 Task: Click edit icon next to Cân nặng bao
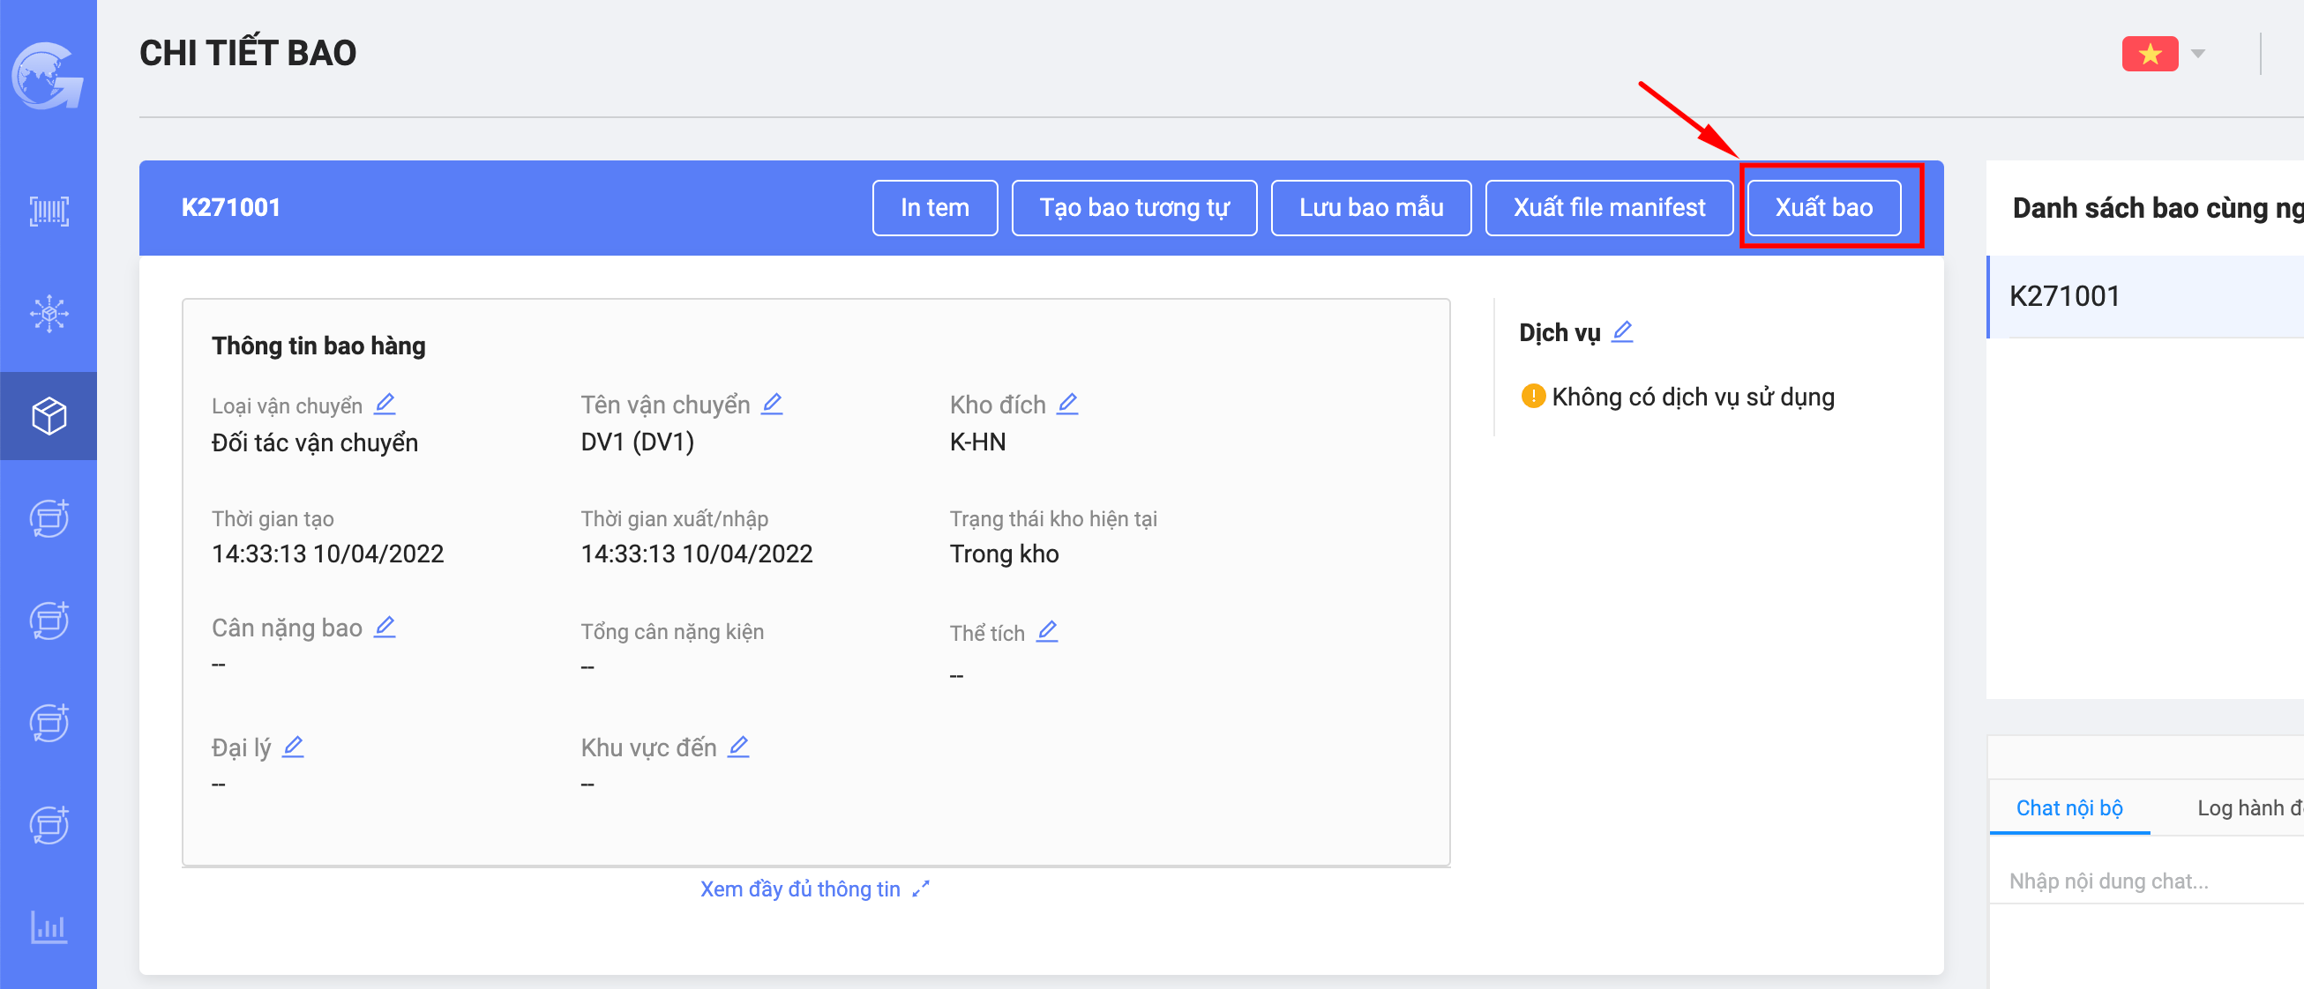tap(385, 627)
